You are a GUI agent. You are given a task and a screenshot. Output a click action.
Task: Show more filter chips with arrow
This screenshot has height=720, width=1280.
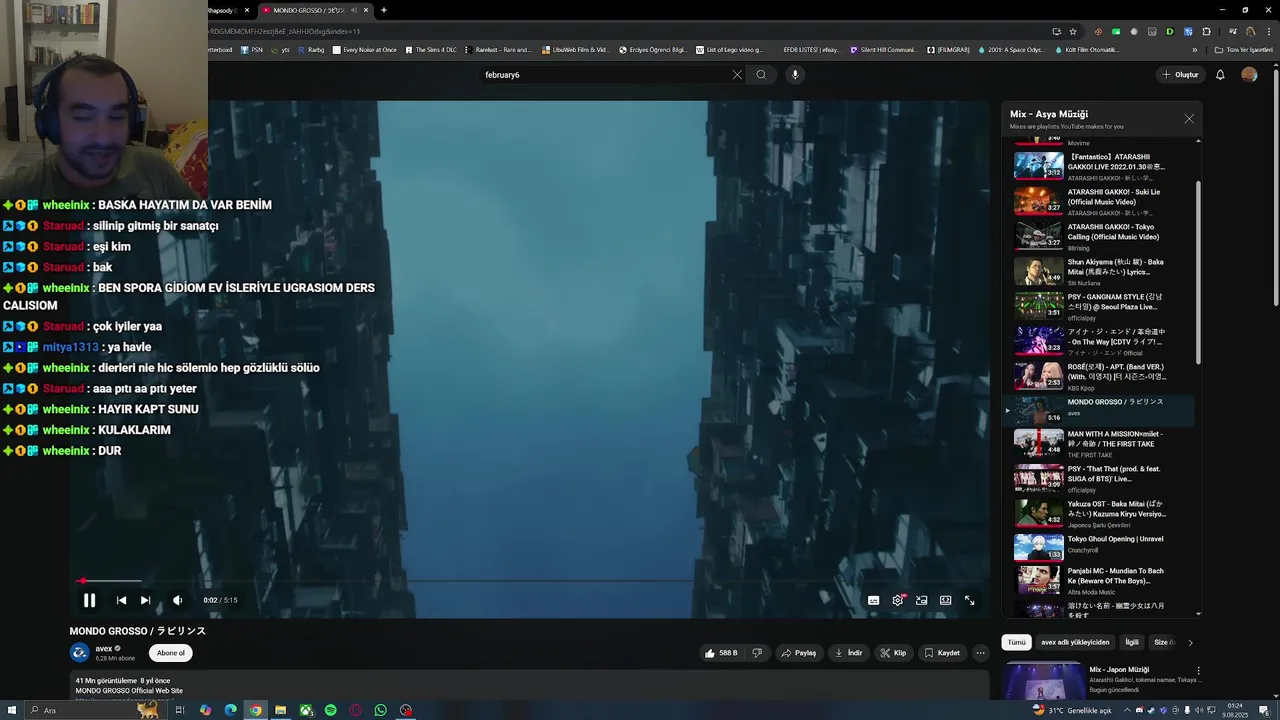tap(1190, 642)
